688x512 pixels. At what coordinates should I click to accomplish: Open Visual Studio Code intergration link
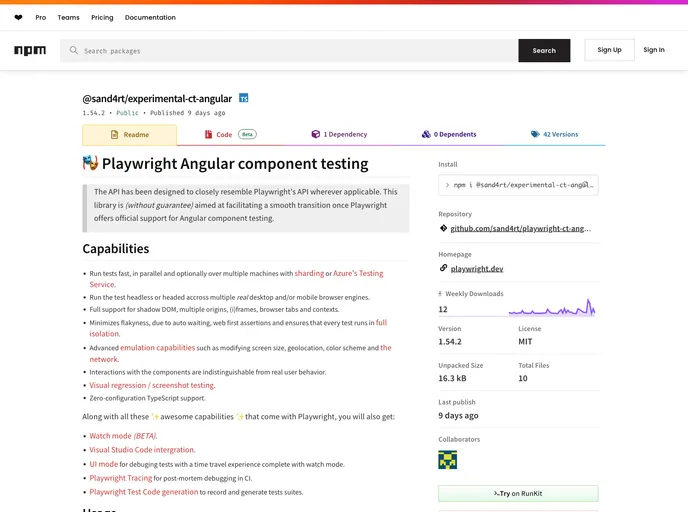click(142, 450)
